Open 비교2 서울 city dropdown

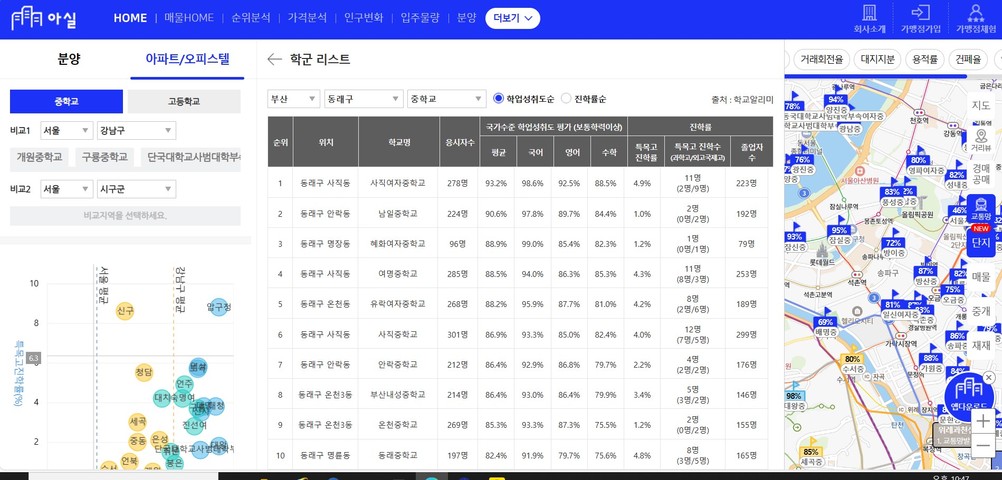pyautogui.click(x=66, y=189)
